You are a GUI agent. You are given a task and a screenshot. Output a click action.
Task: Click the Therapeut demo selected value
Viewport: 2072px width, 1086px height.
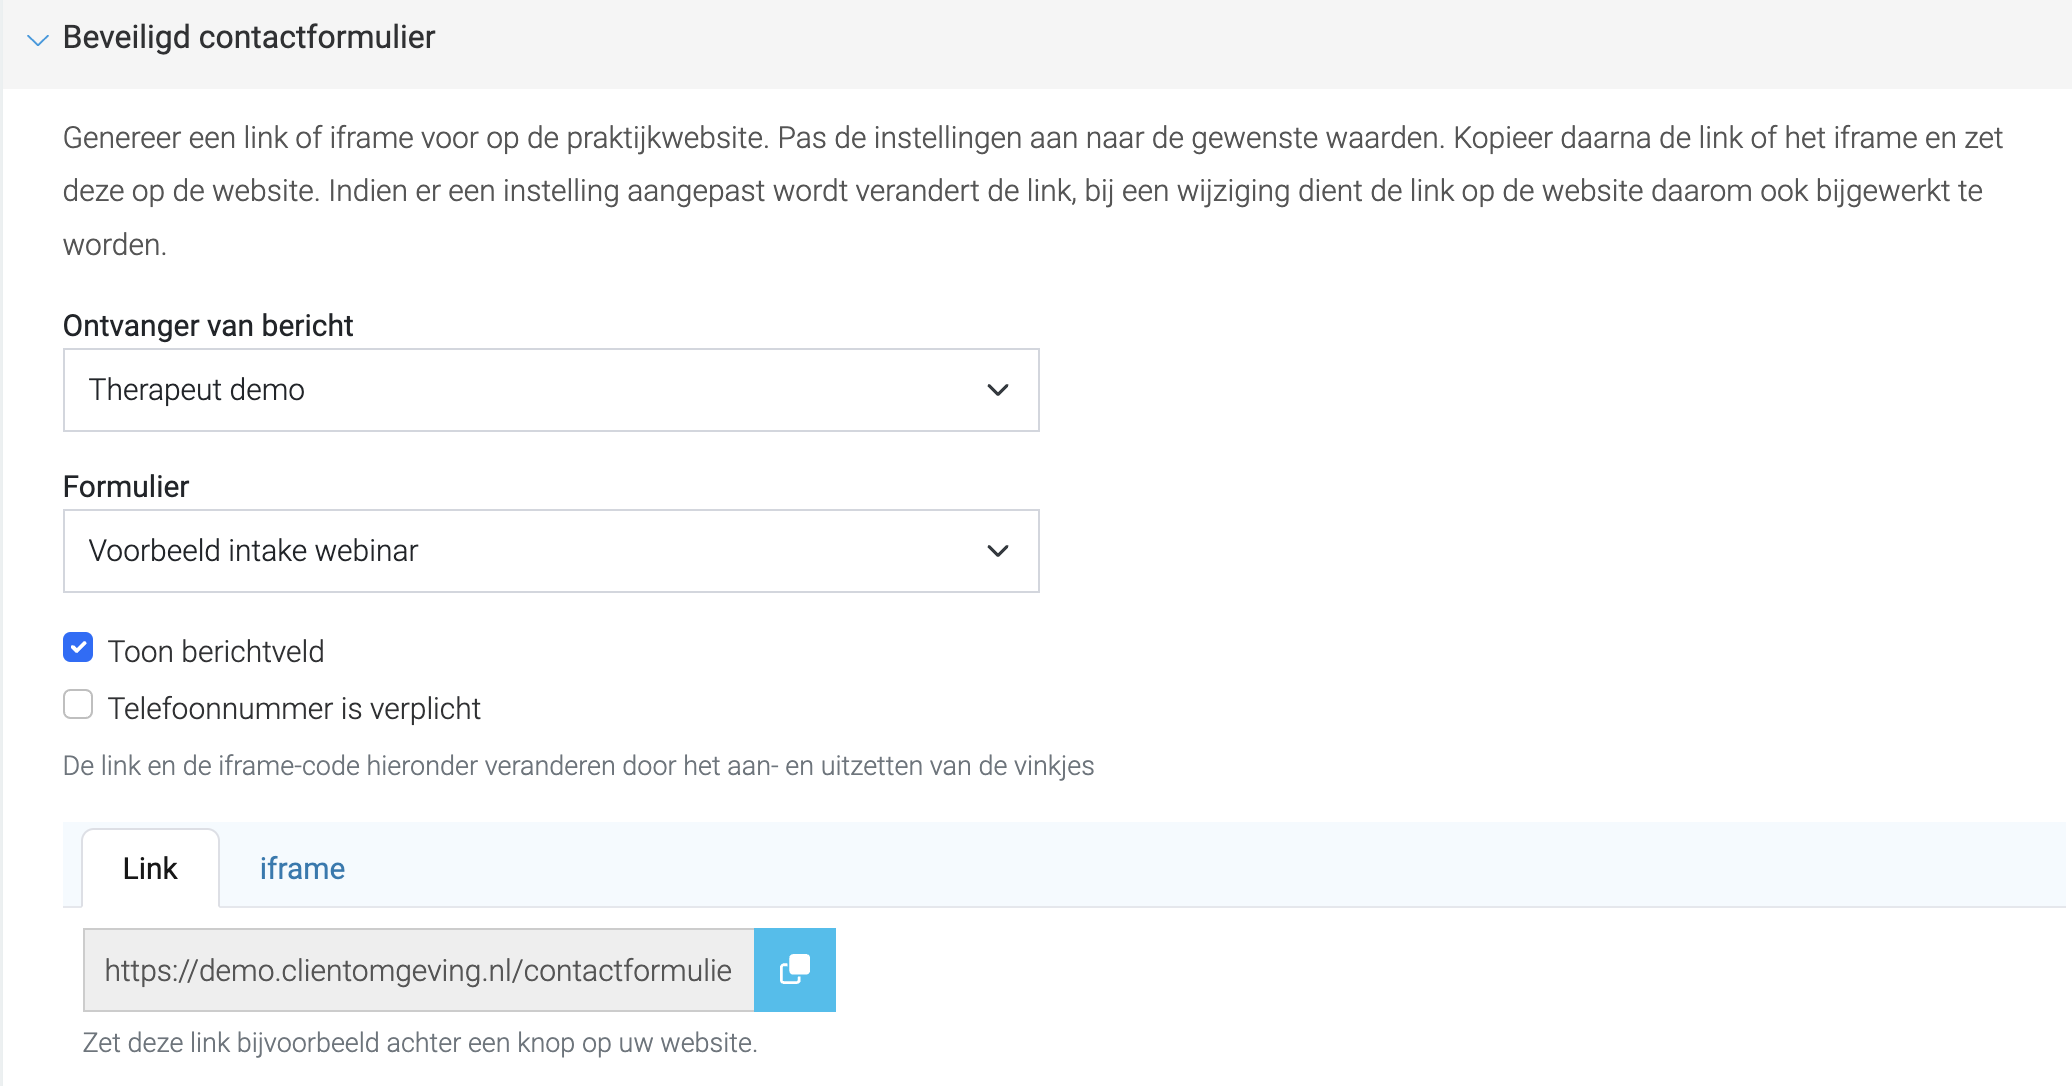[x=197, y=390]
